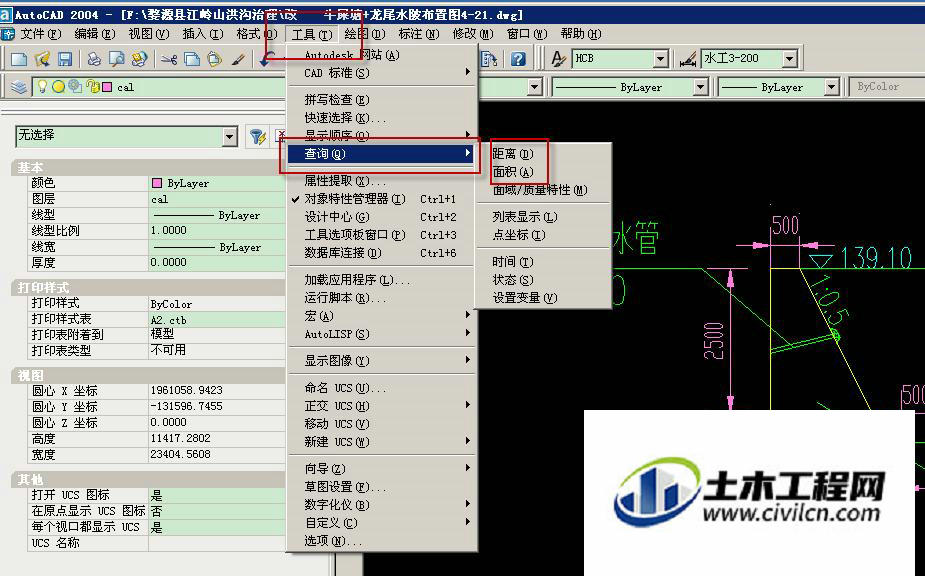Click the Cut scissors icon
The width and height of the screenshot is (925, 576).
coord(169,58)
